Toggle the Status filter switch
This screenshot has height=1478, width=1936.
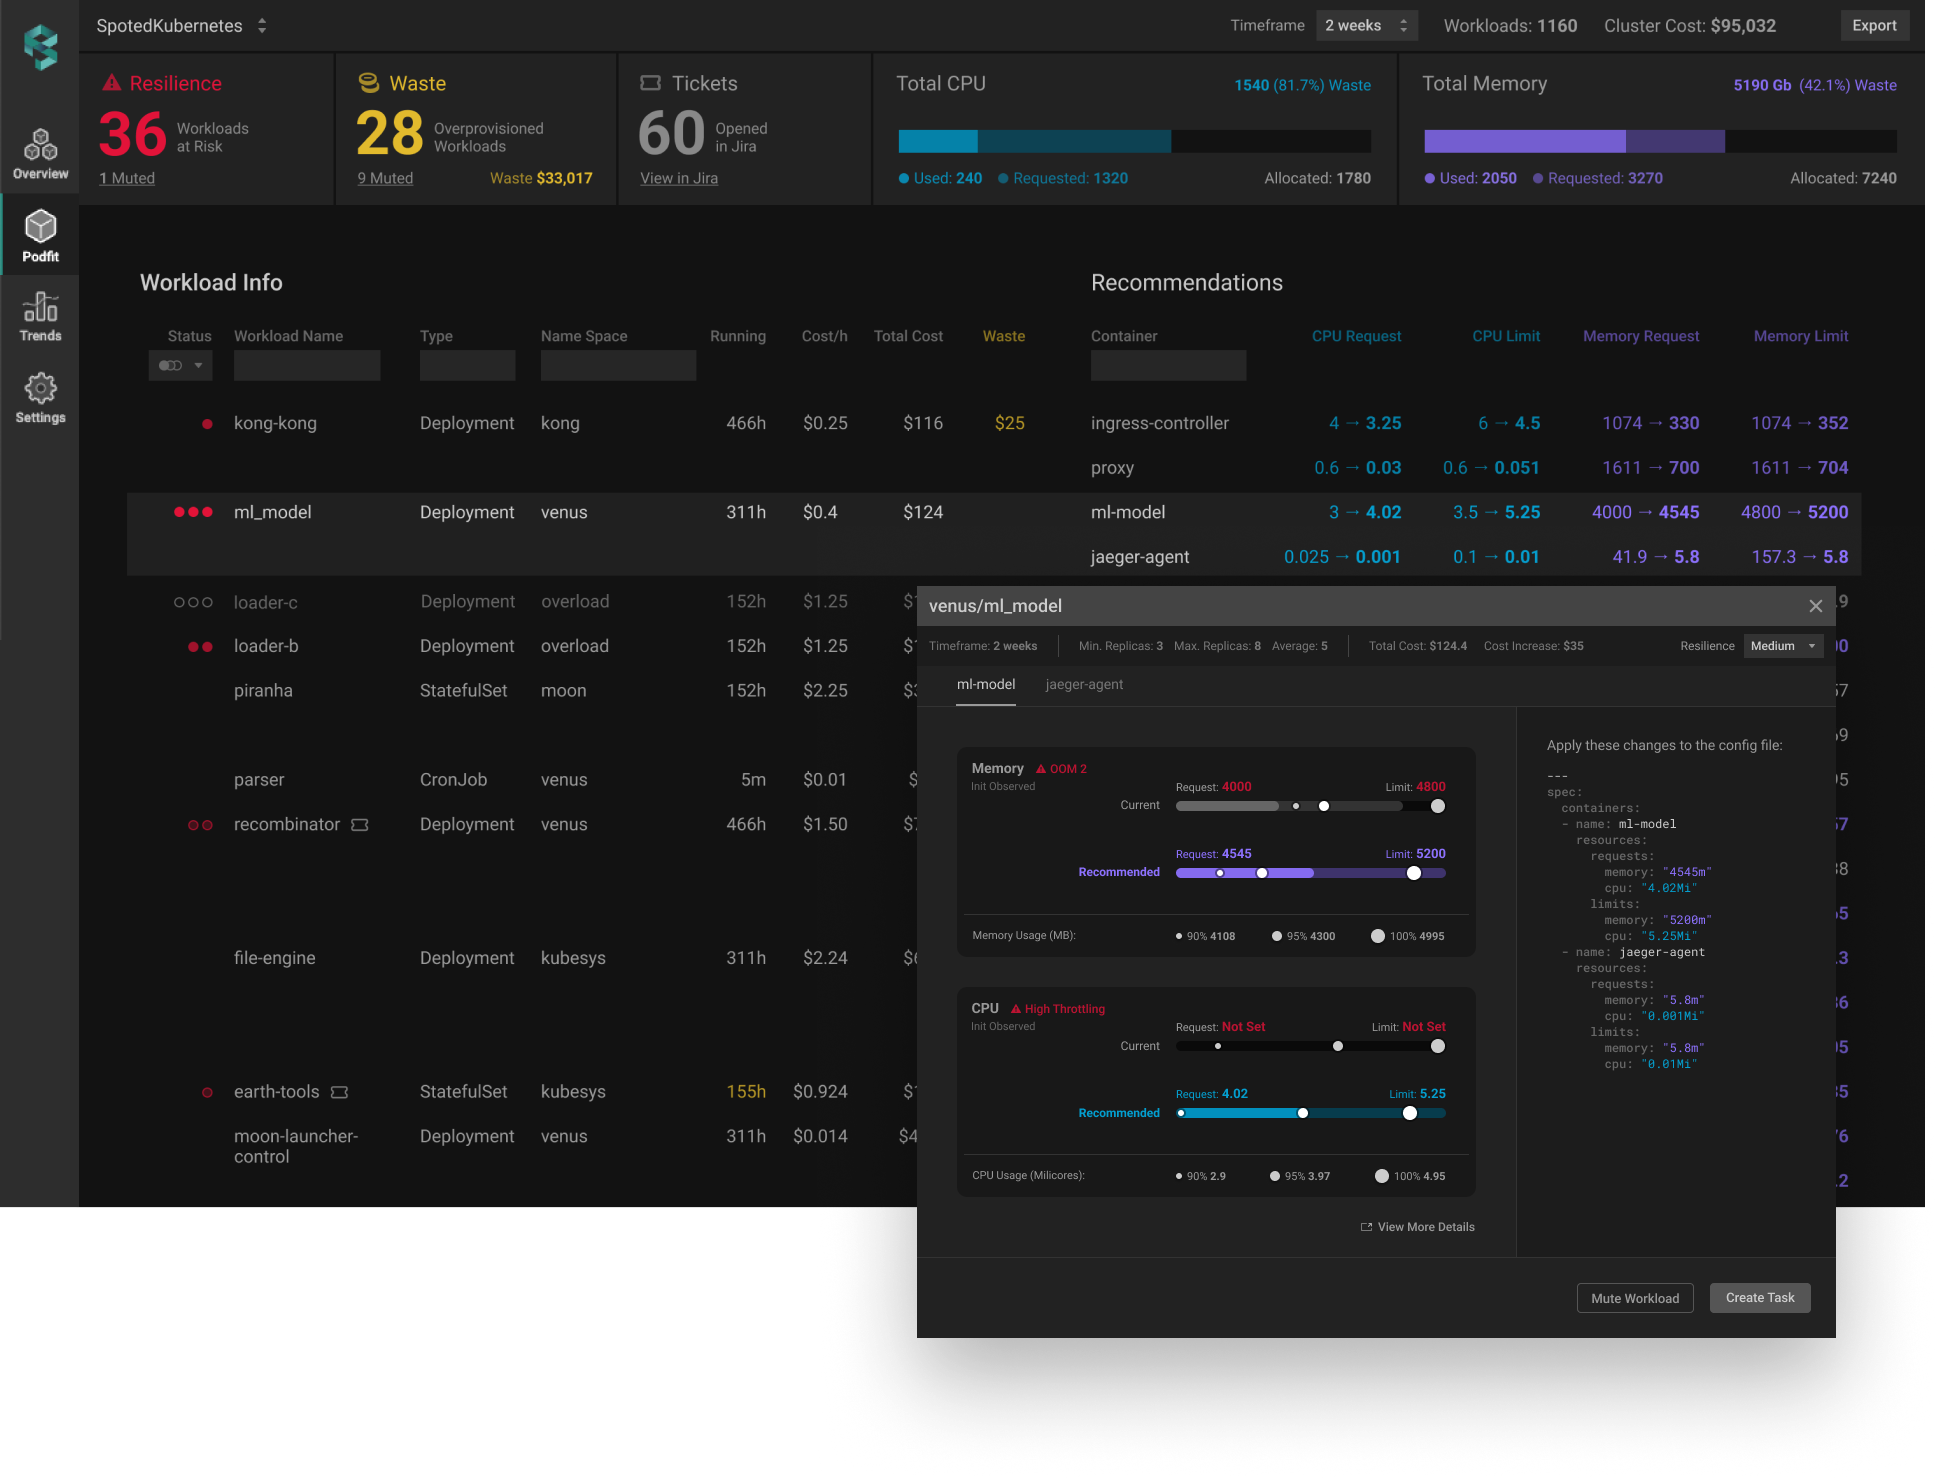171,365
